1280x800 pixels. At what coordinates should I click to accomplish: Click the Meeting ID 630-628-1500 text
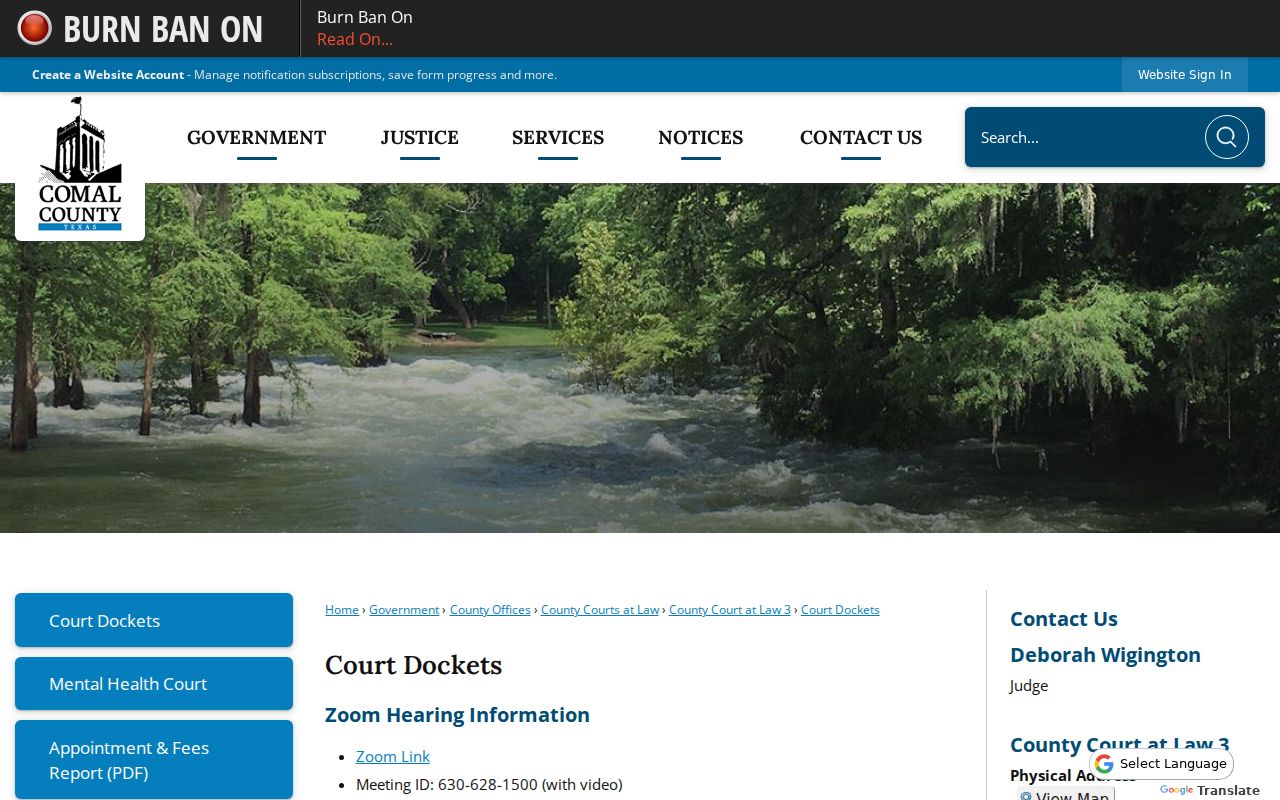(489, 785)
